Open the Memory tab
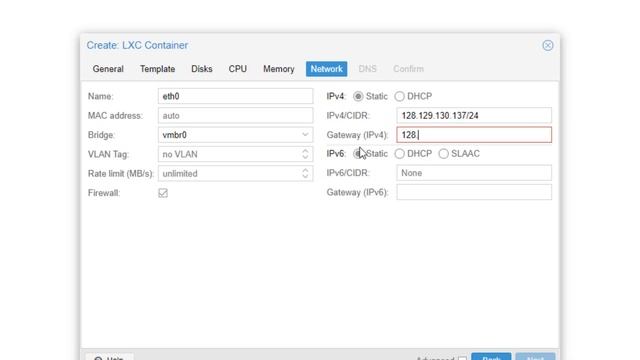This screenshot has height=360, width=640. point(279,69)
